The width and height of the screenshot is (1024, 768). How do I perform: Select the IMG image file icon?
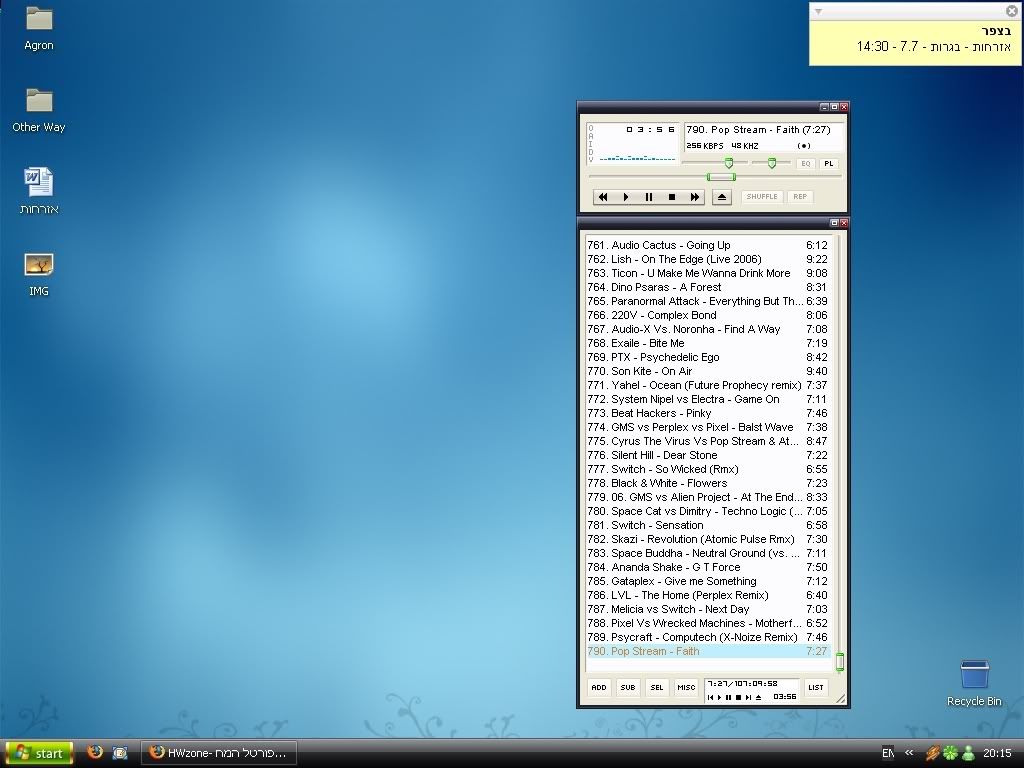(39, 274)
